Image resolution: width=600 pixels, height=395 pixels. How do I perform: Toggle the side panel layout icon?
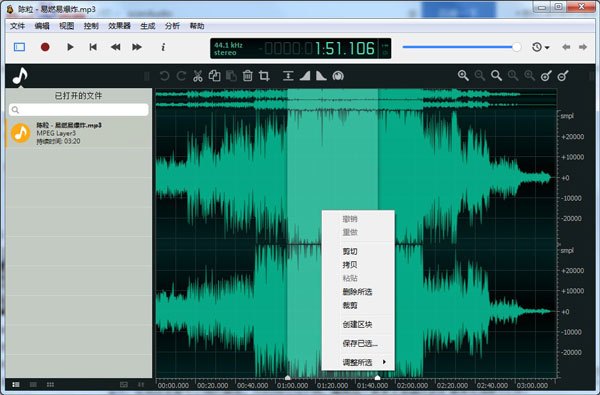[20, 47]
